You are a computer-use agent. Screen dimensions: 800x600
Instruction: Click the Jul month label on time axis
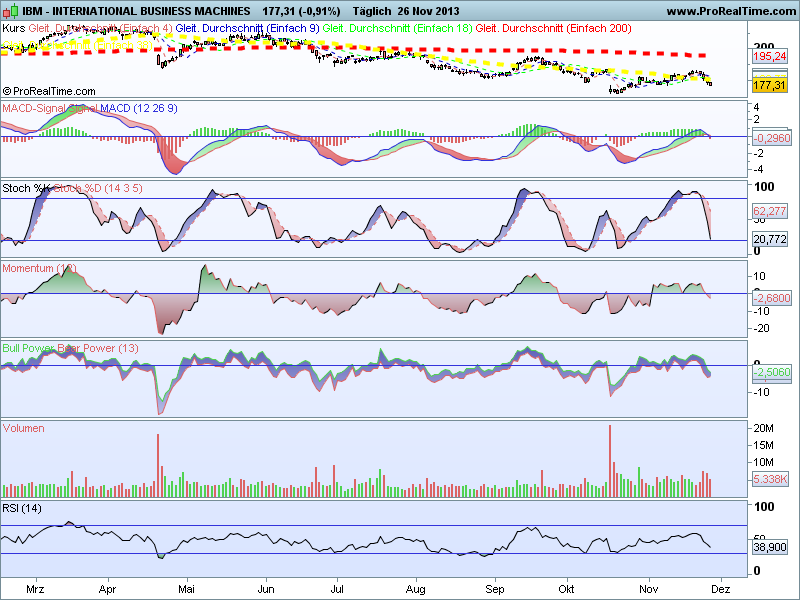click(x=337, y=589)
